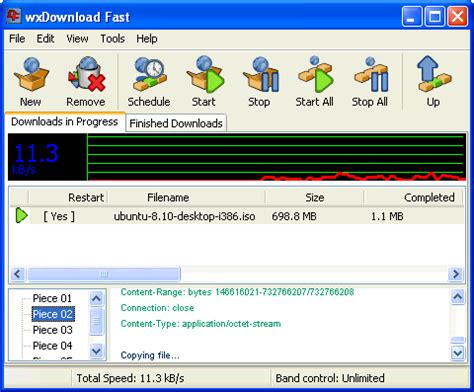Close the wxDownload Fast window
Image resolution: width=474 pixels, height=392 pixels.
457,16
